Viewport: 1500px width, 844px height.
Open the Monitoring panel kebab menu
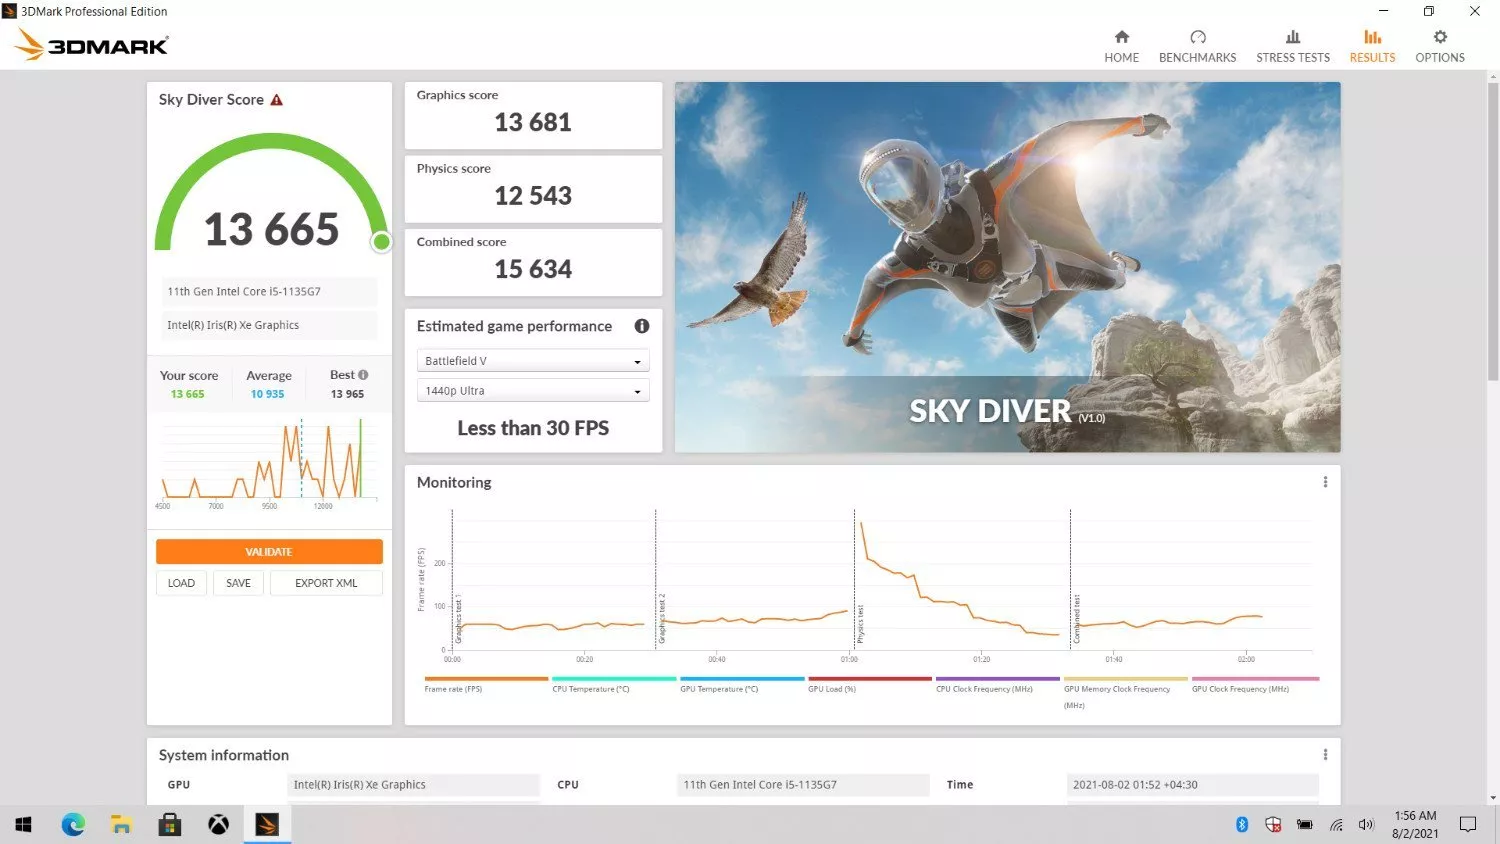click(1325, 482)
